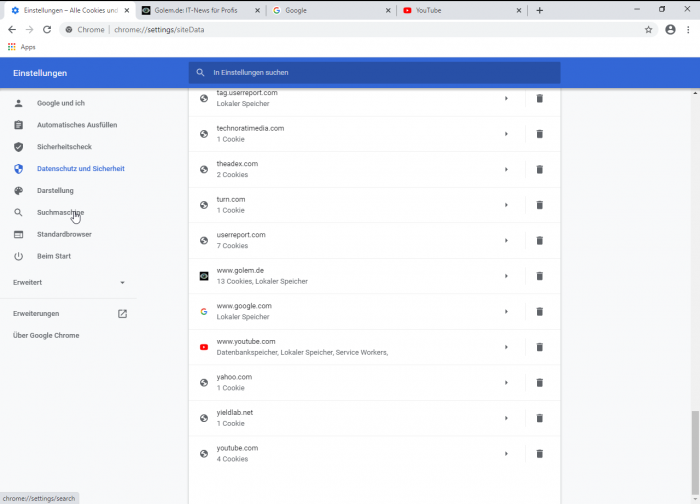The width and height of the screenshot is (700, 504).
Task: Go back to previous page
Action: coord(12,29)
